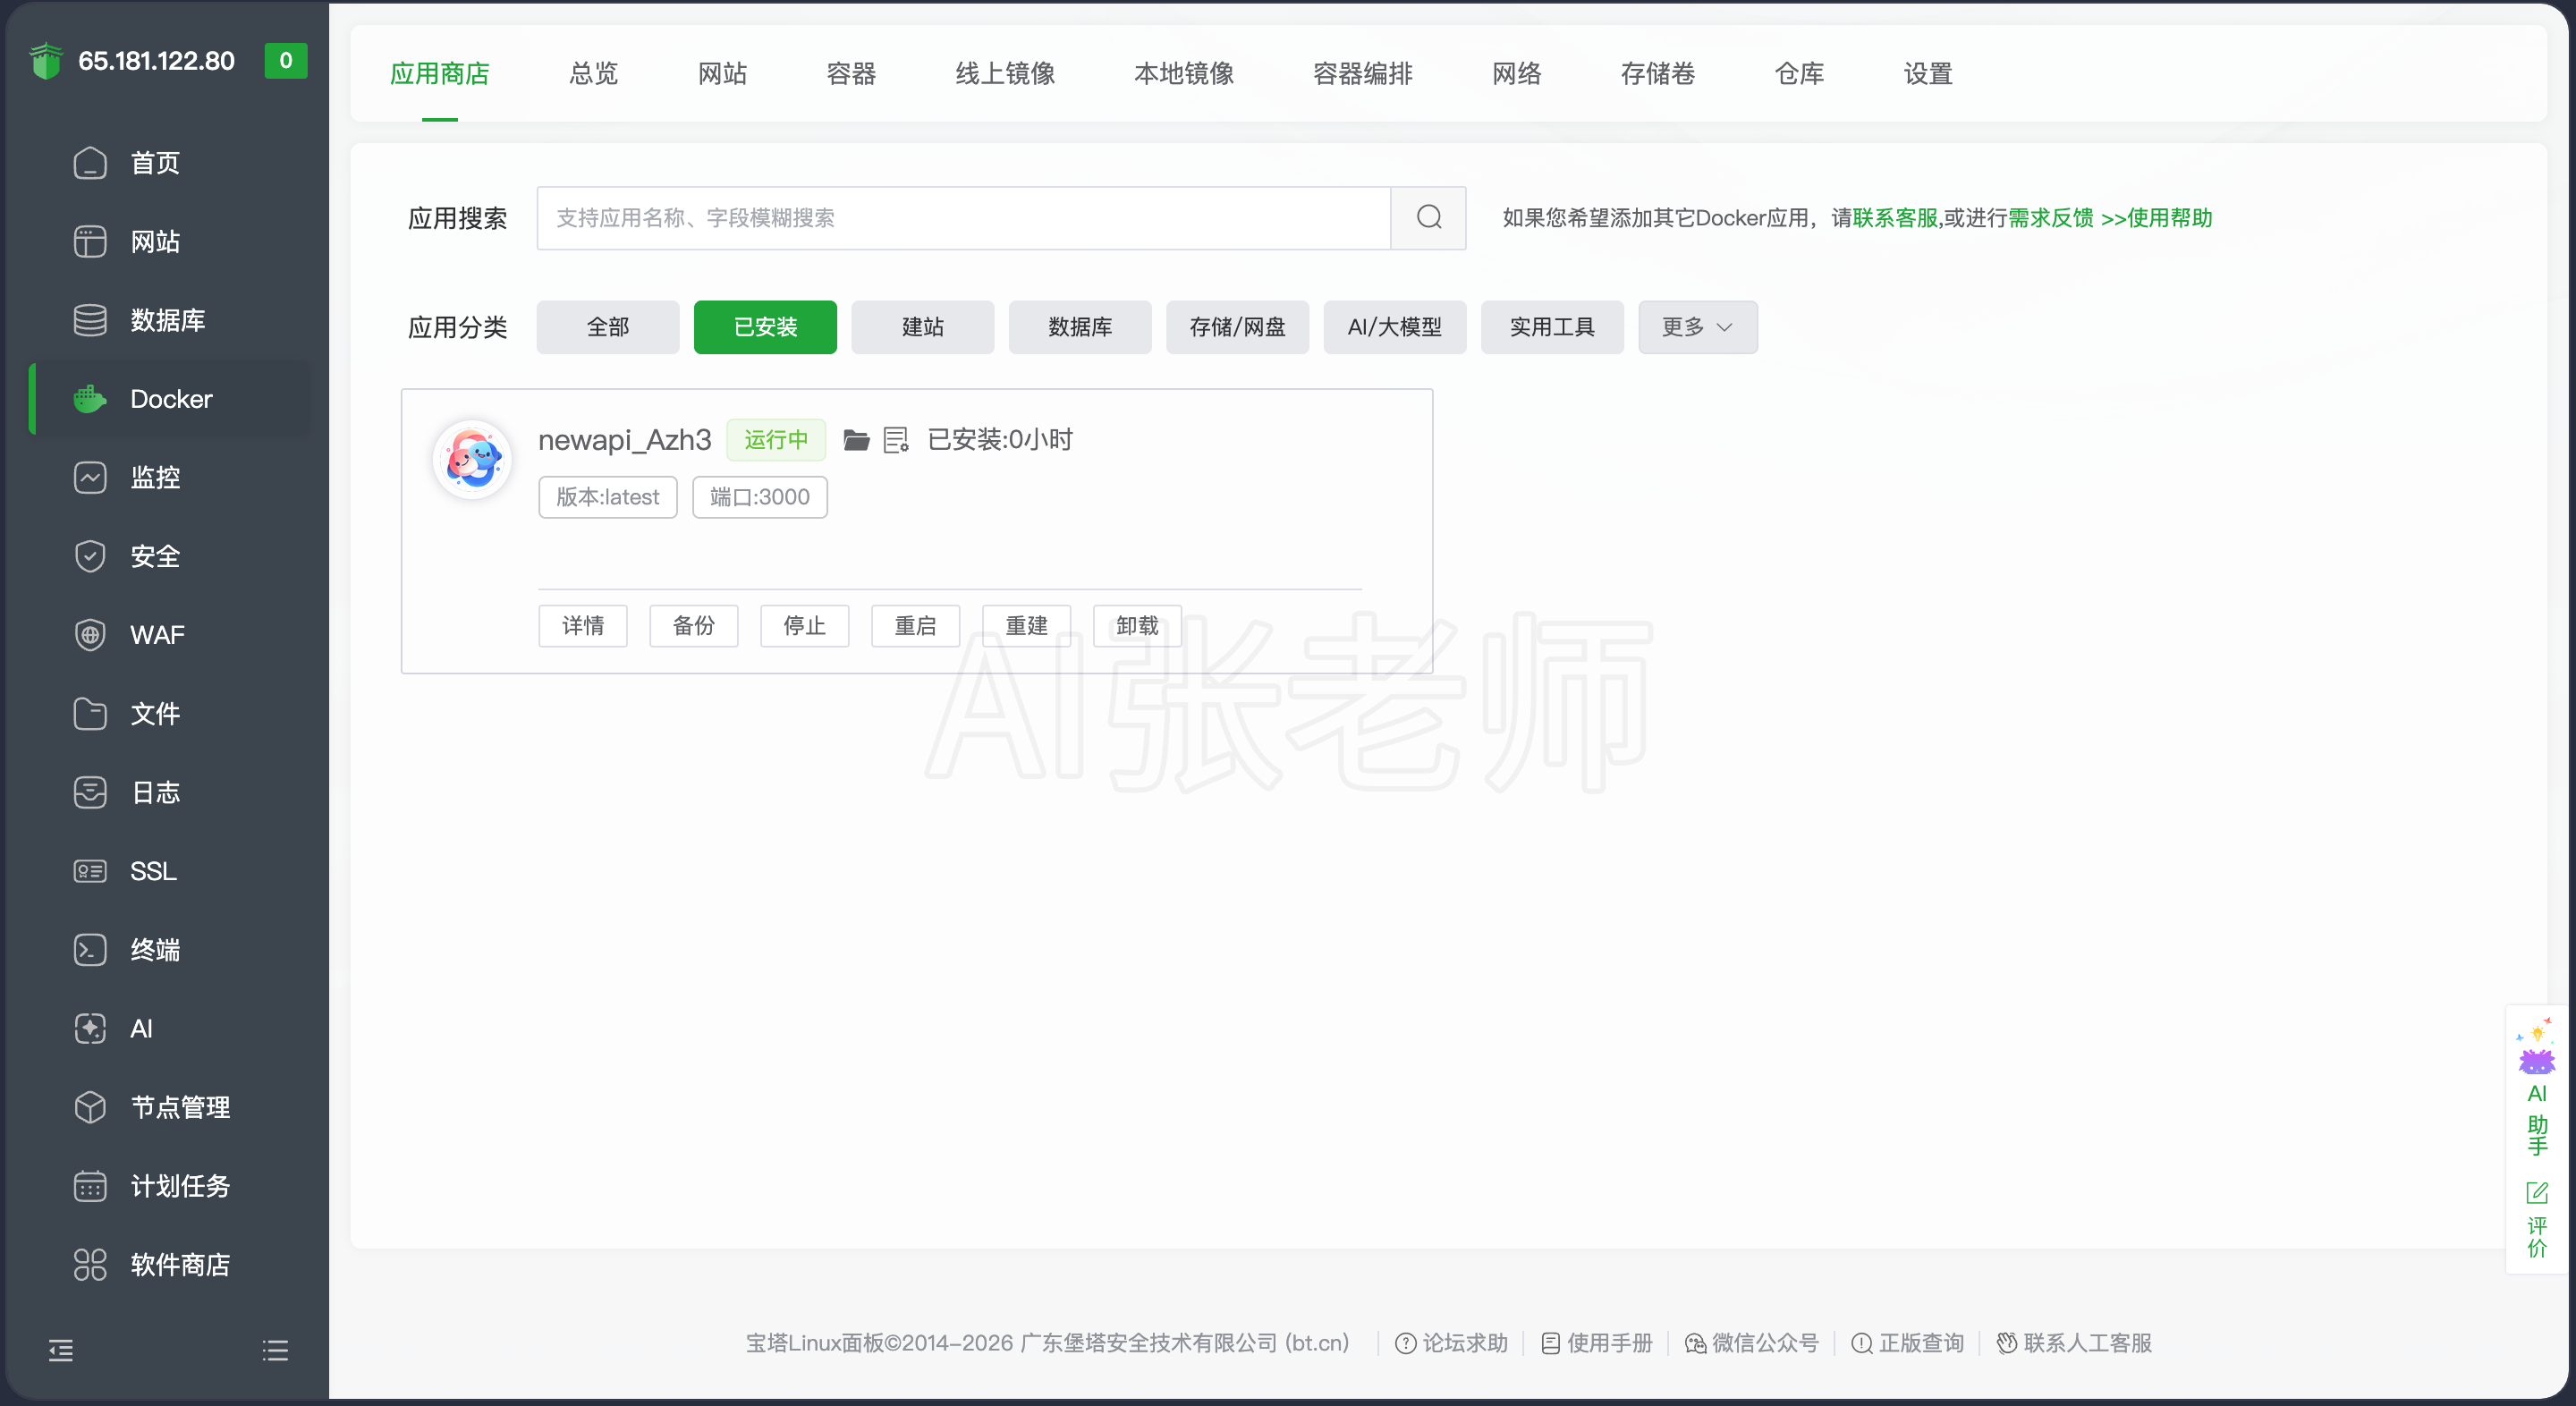The width and height of the screenshot is (2576, 1406).
Task: Click the 微信公众号 footer link
Action: pyautogui.click(x=1752, y=1343)
